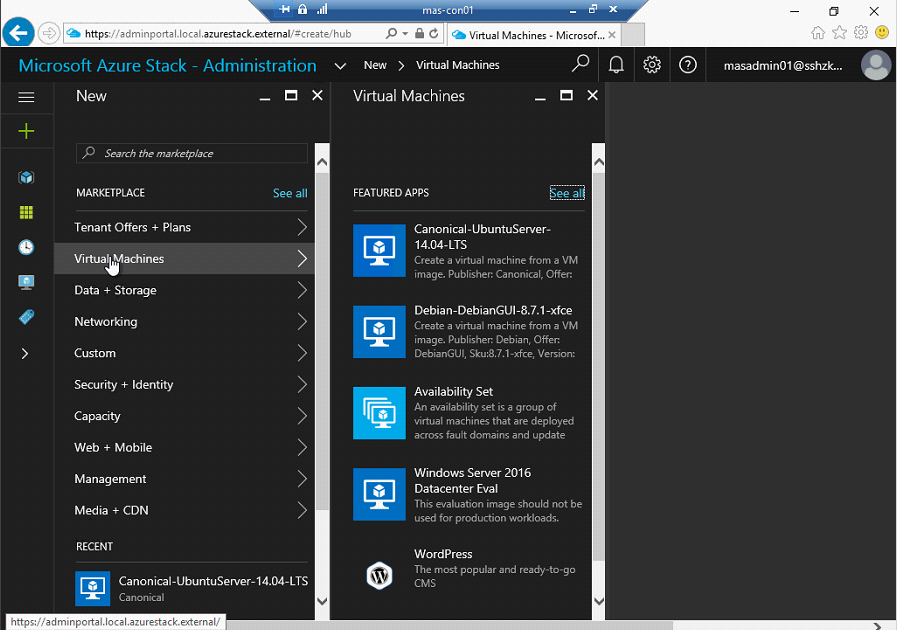Expand chevron beside Networking
Image resolution: width=897 pixels, height=630 pixels.
click(302, 322)
